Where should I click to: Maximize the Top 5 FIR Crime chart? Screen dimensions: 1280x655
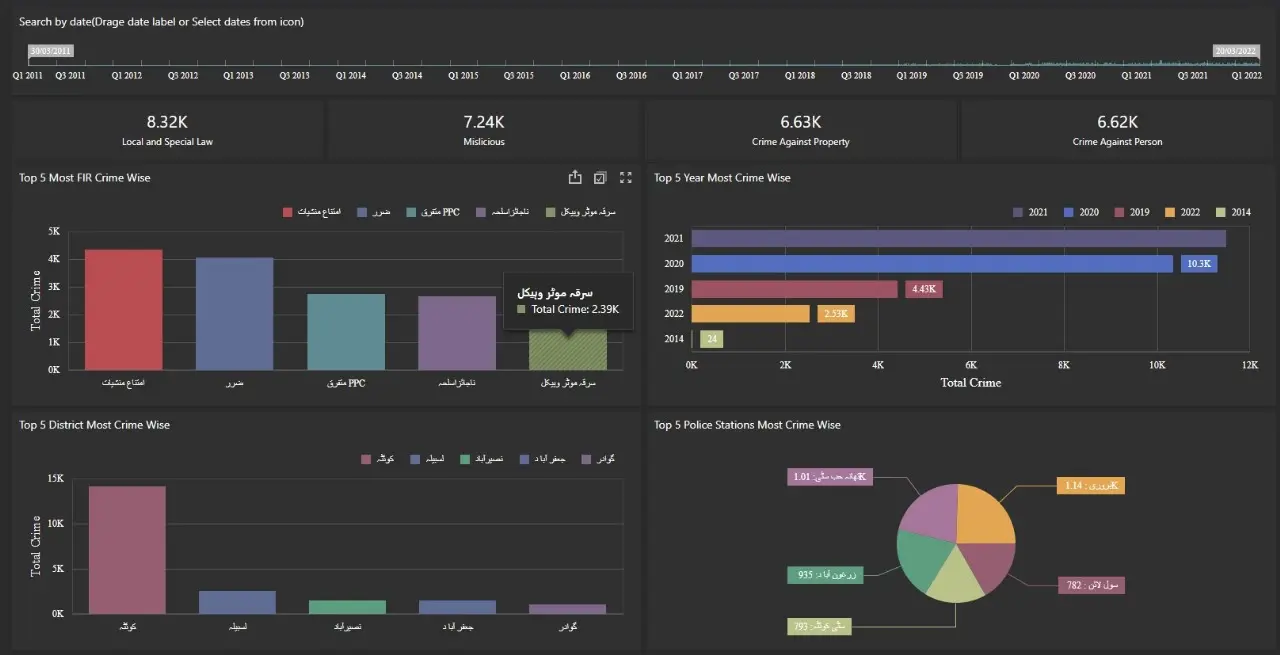click(x=626, y=178)
